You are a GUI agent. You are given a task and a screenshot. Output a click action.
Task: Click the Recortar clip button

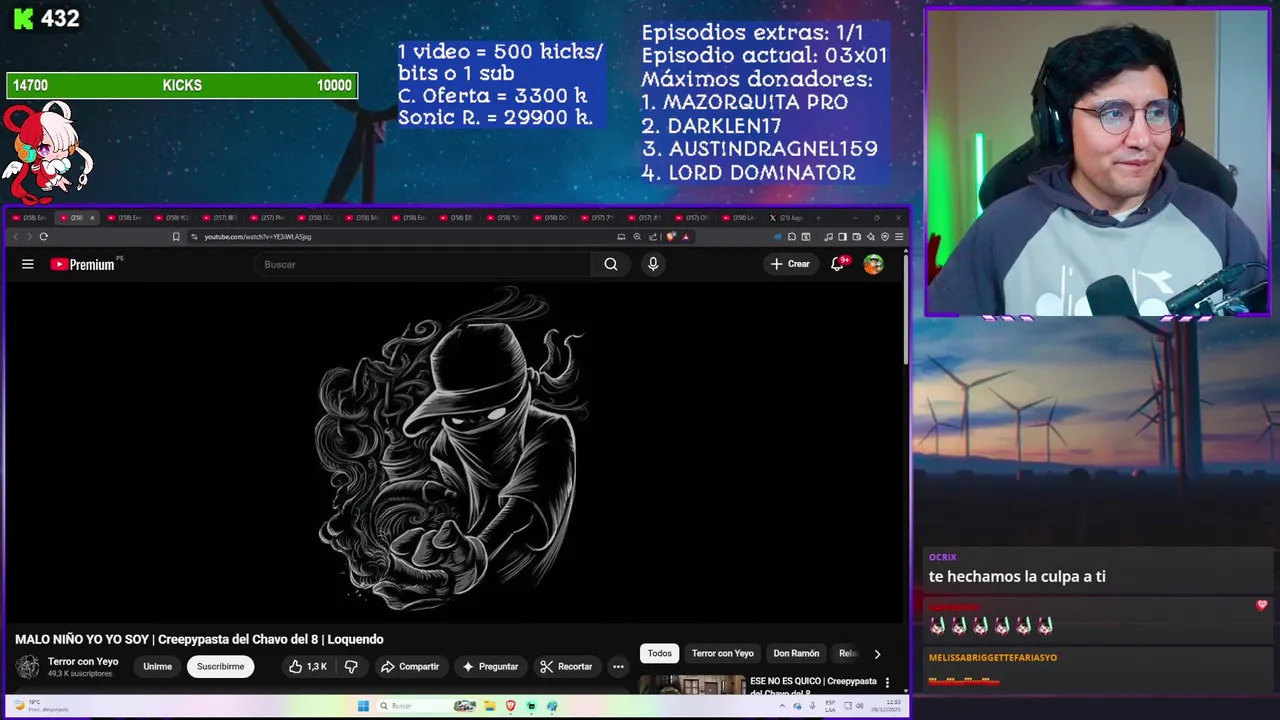point(566,666)
